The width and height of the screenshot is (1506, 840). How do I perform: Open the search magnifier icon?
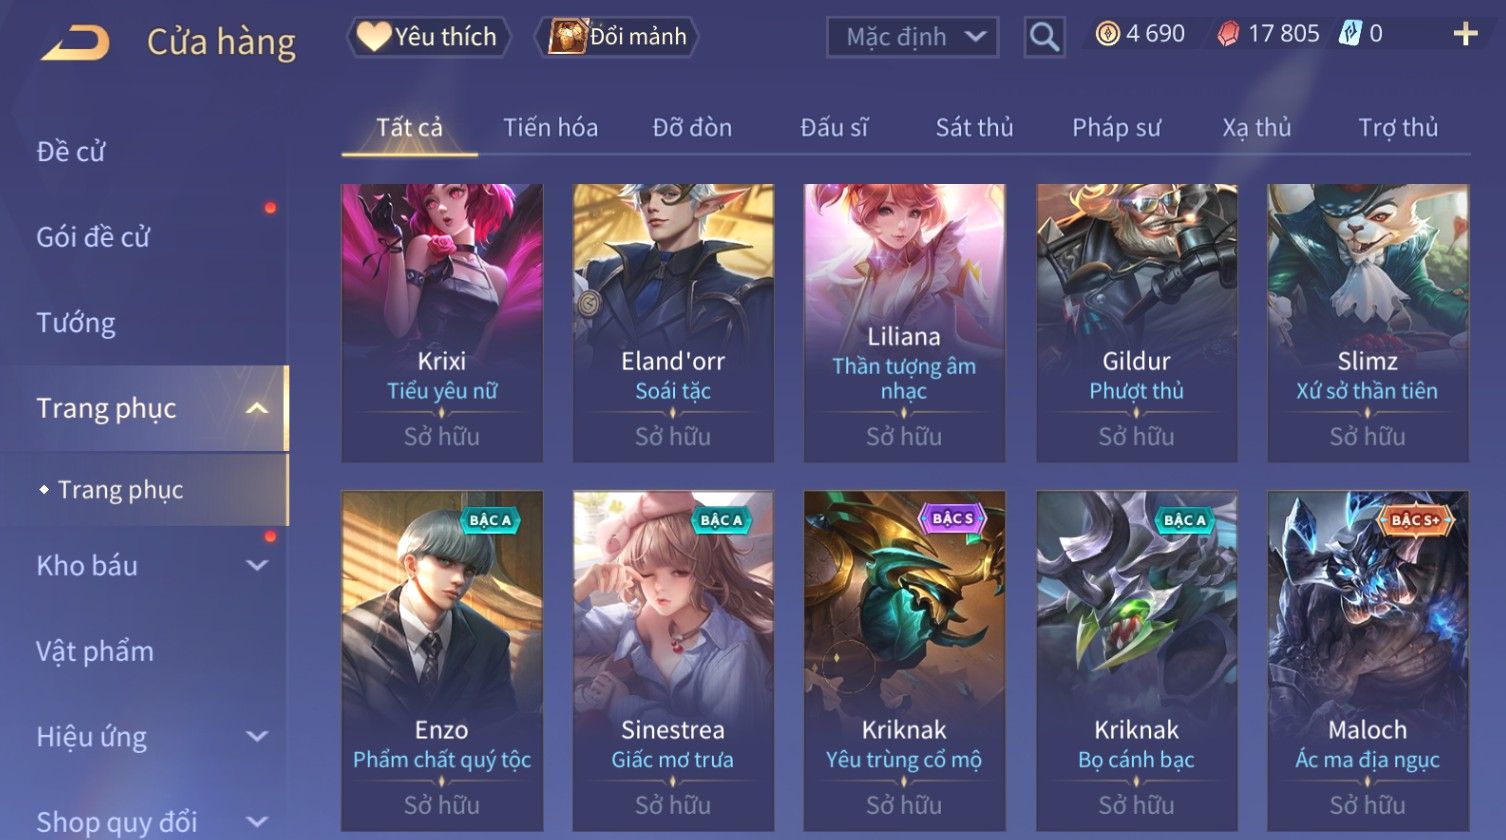[x=1044, y=38]
